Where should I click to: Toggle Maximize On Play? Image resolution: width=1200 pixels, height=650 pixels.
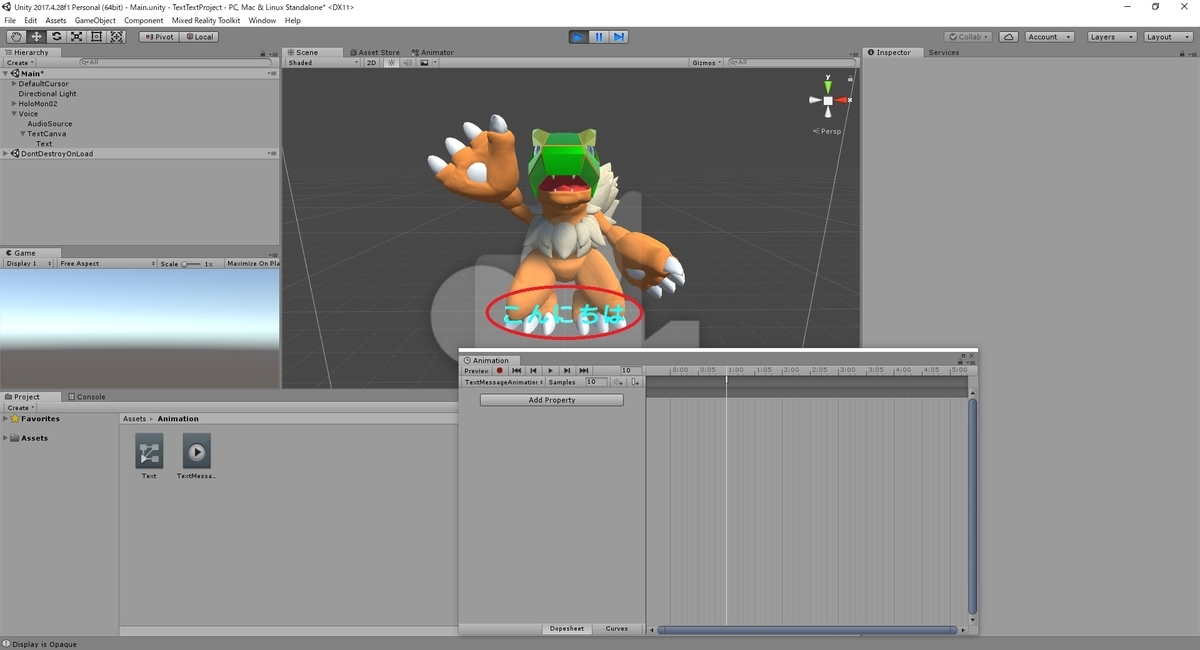click(252, 263)
